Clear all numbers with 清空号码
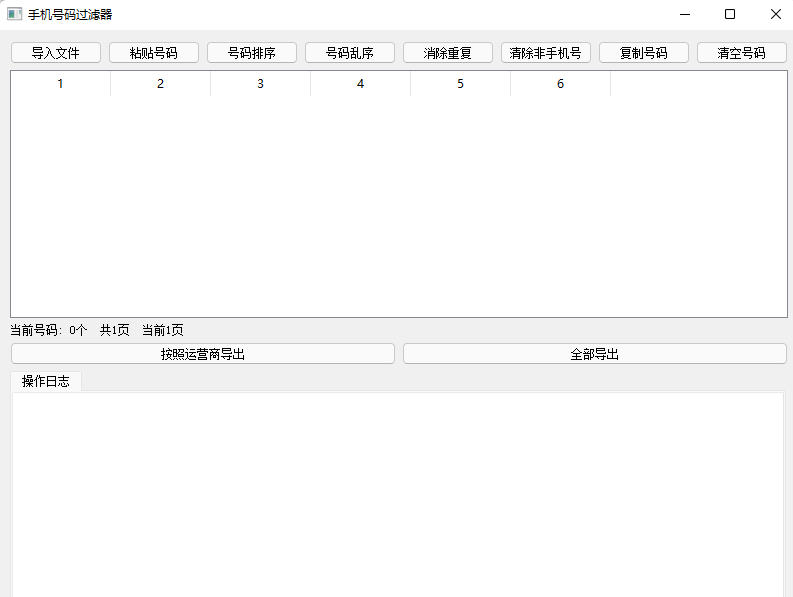 [x=742, y=53]
